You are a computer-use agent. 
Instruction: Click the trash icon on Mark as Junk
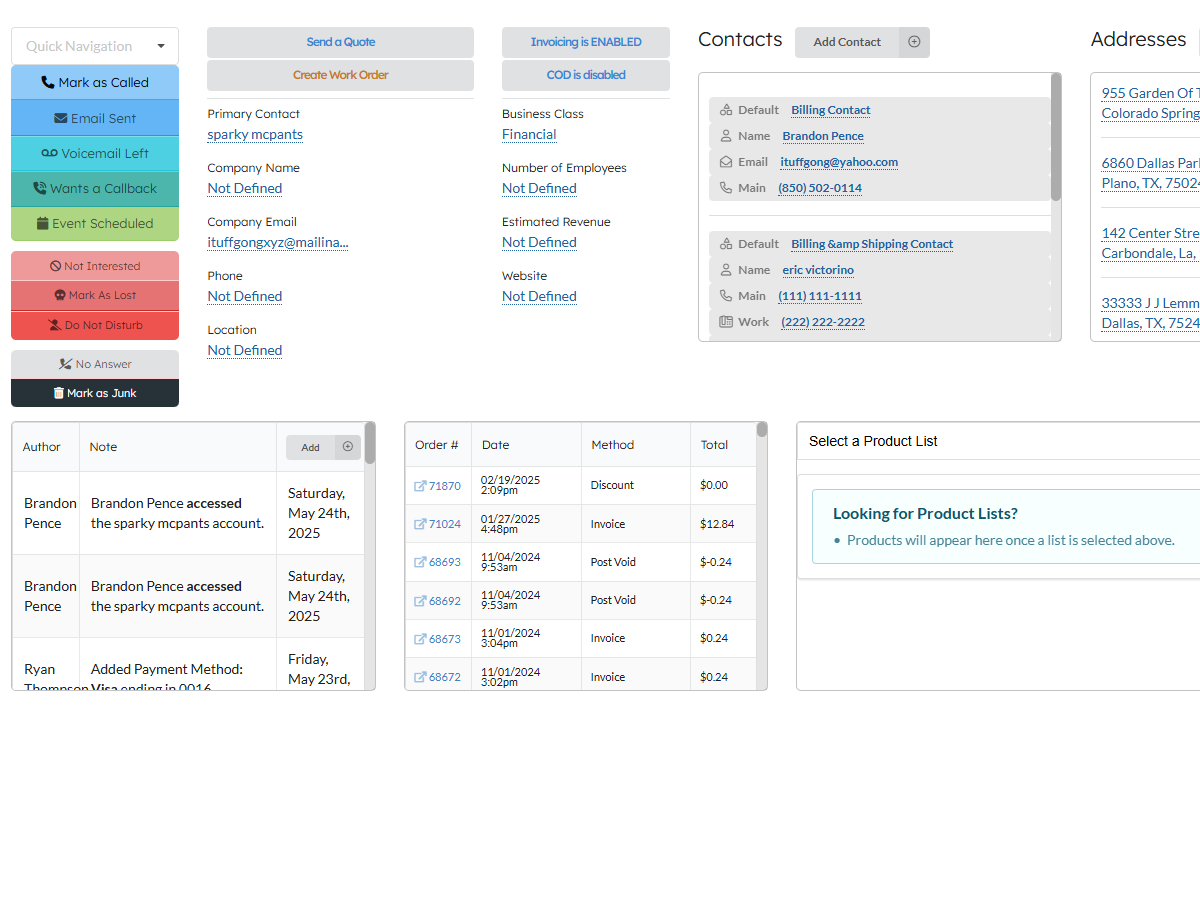pyautogui.click(x=59, y=393)
